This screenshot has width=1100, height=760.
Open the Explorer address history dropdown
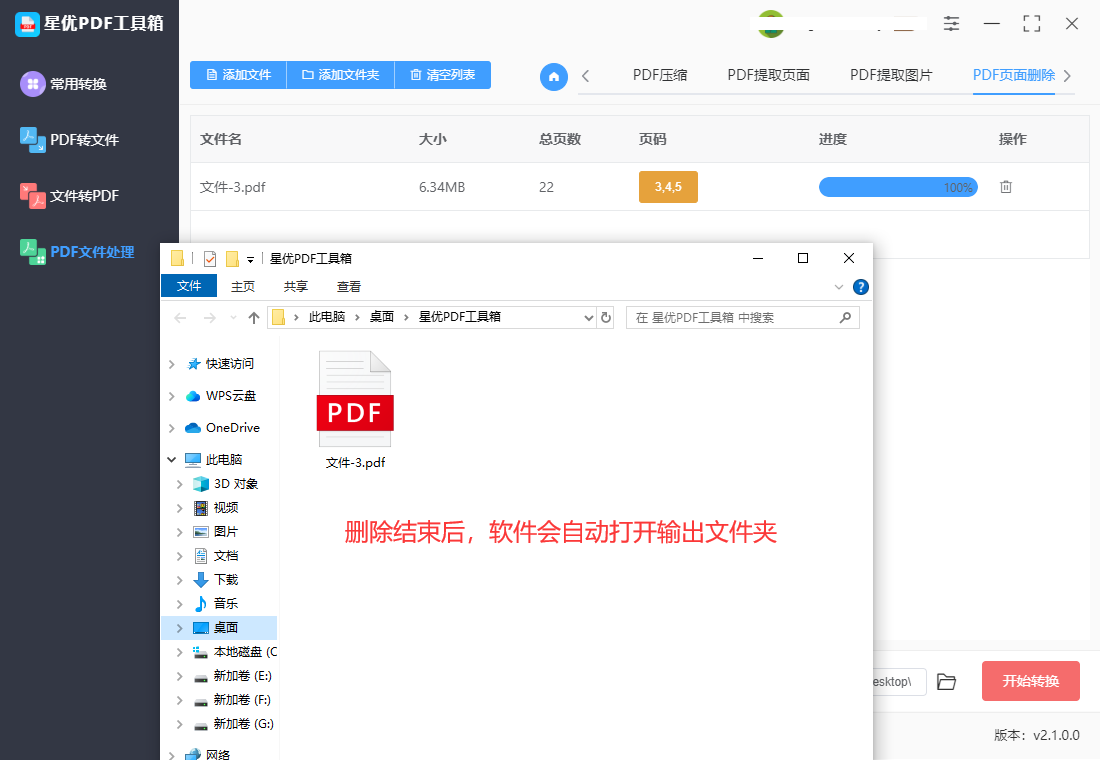coord(589,318)
